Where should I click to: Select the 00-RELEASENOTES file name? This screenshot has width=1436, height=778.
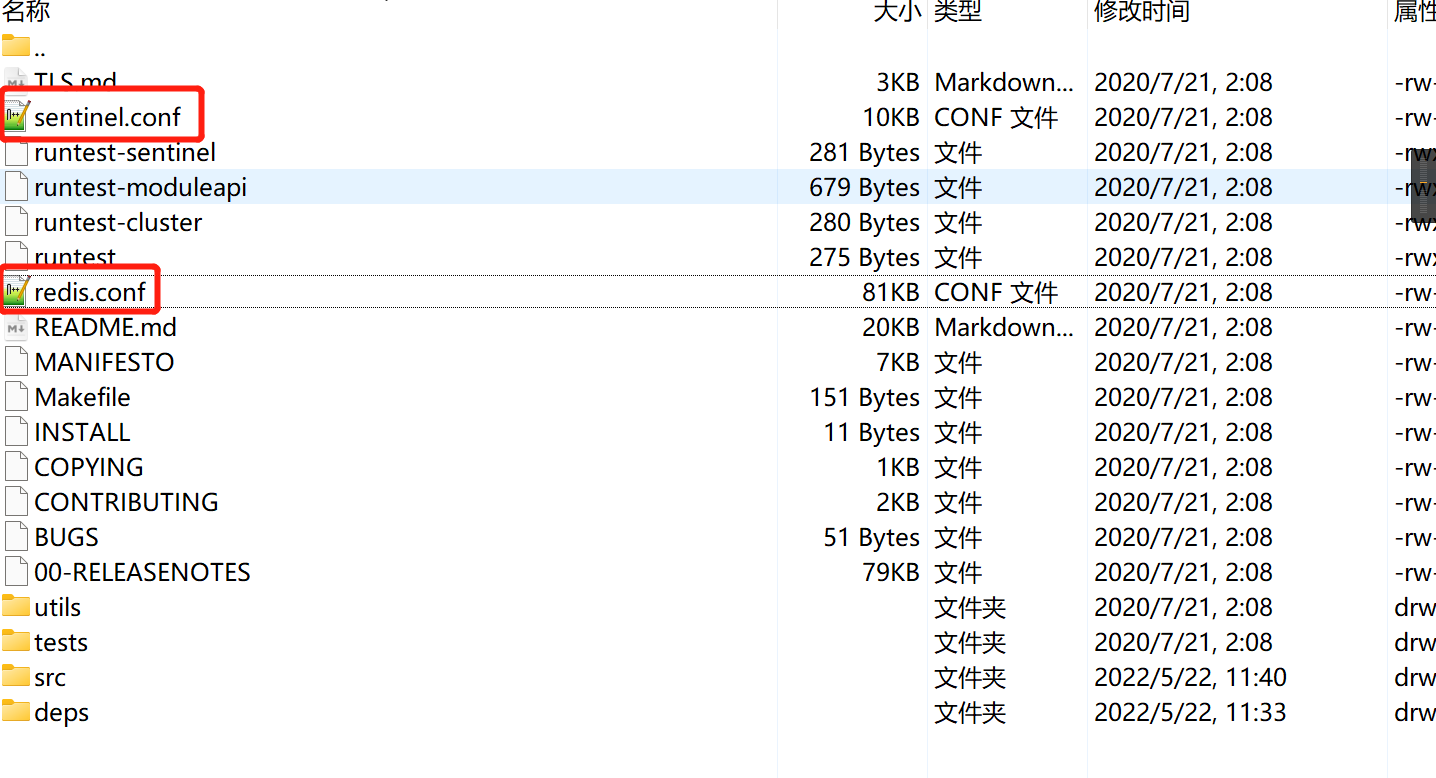[x=142, y=572]
